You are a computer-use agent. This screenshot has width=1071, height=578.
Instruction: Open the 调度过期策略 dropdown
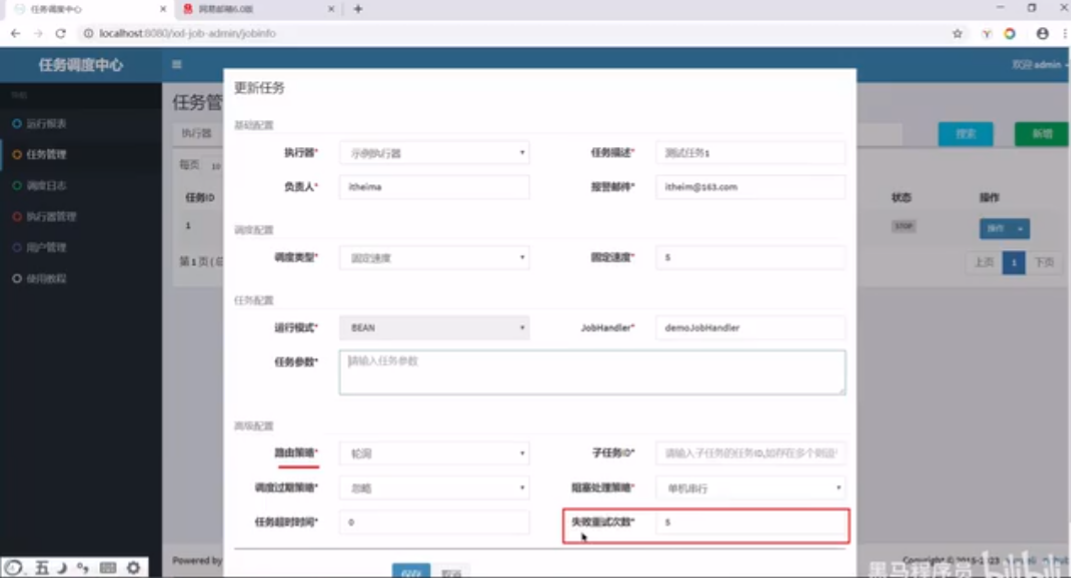[x=434, y=488]
